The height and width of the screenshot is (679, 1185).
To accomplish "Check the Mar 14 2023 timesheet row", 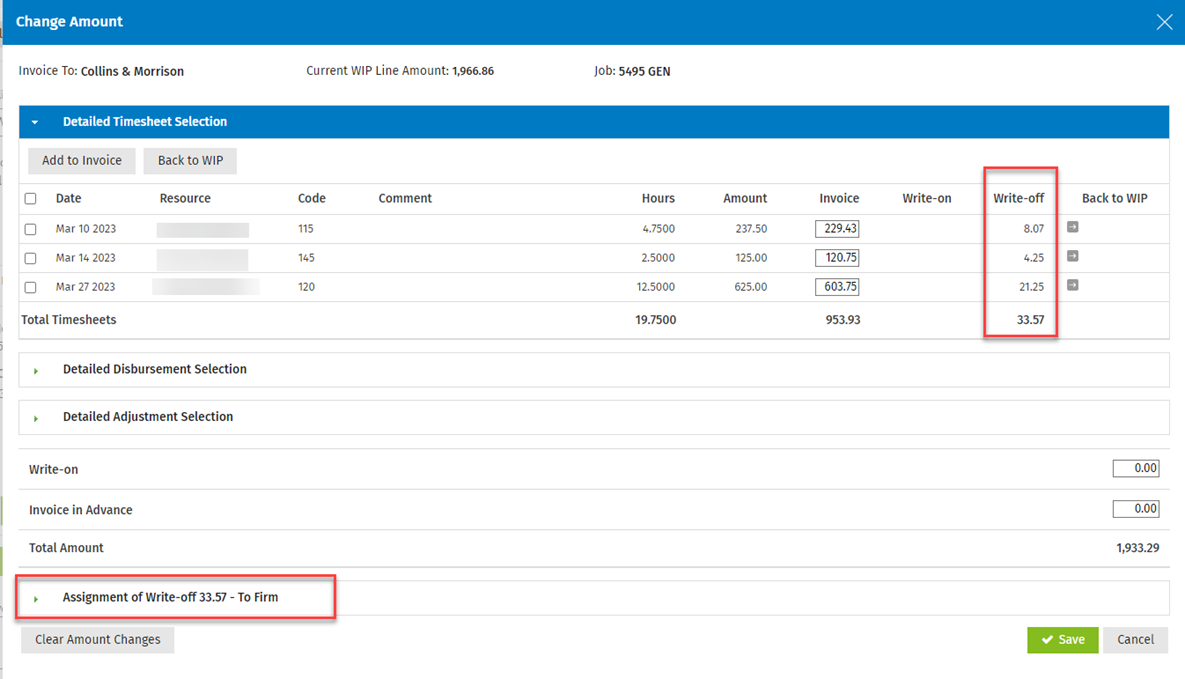I will tap(30, 258).
